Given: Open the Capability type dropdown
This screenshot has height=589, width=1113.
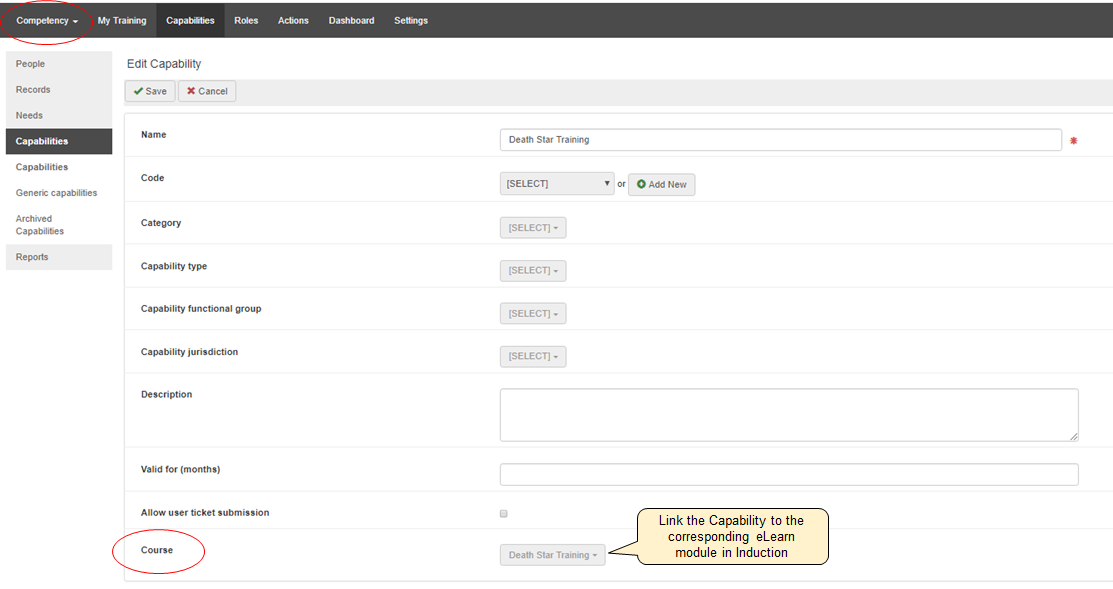Looking at the screenshot, I should (533, 271).
